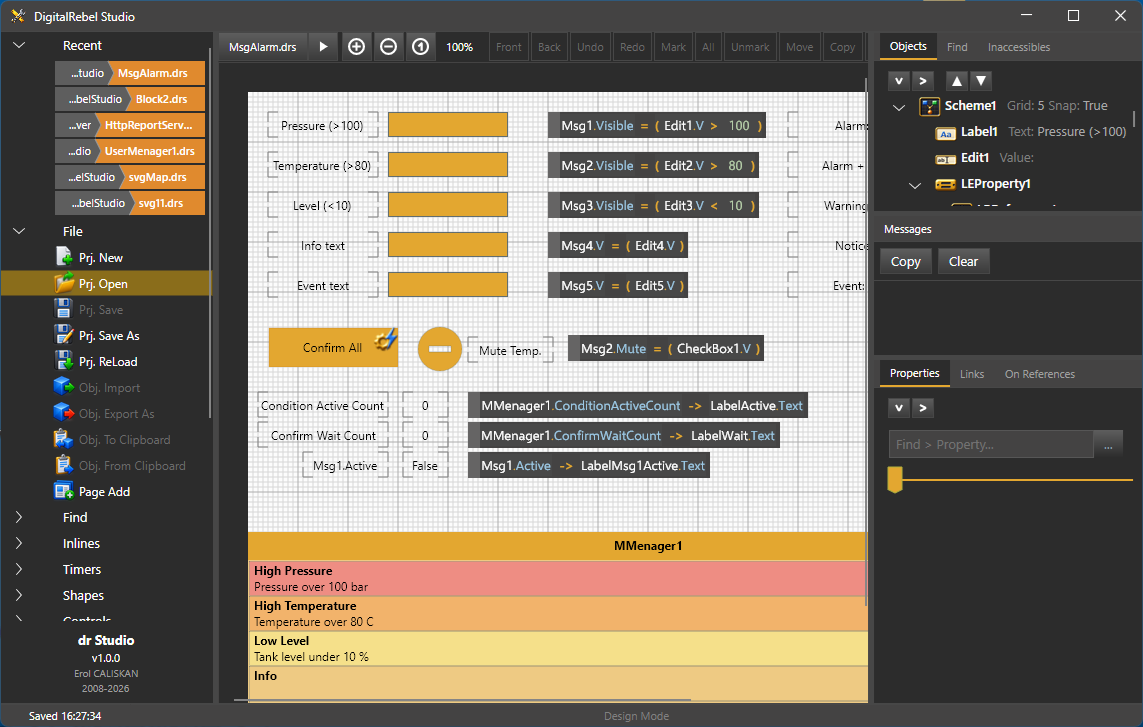This screenshot has width=1143, height=727.
Task: Click the Prj. Save As floppy icon
Action: pos(64,335)
